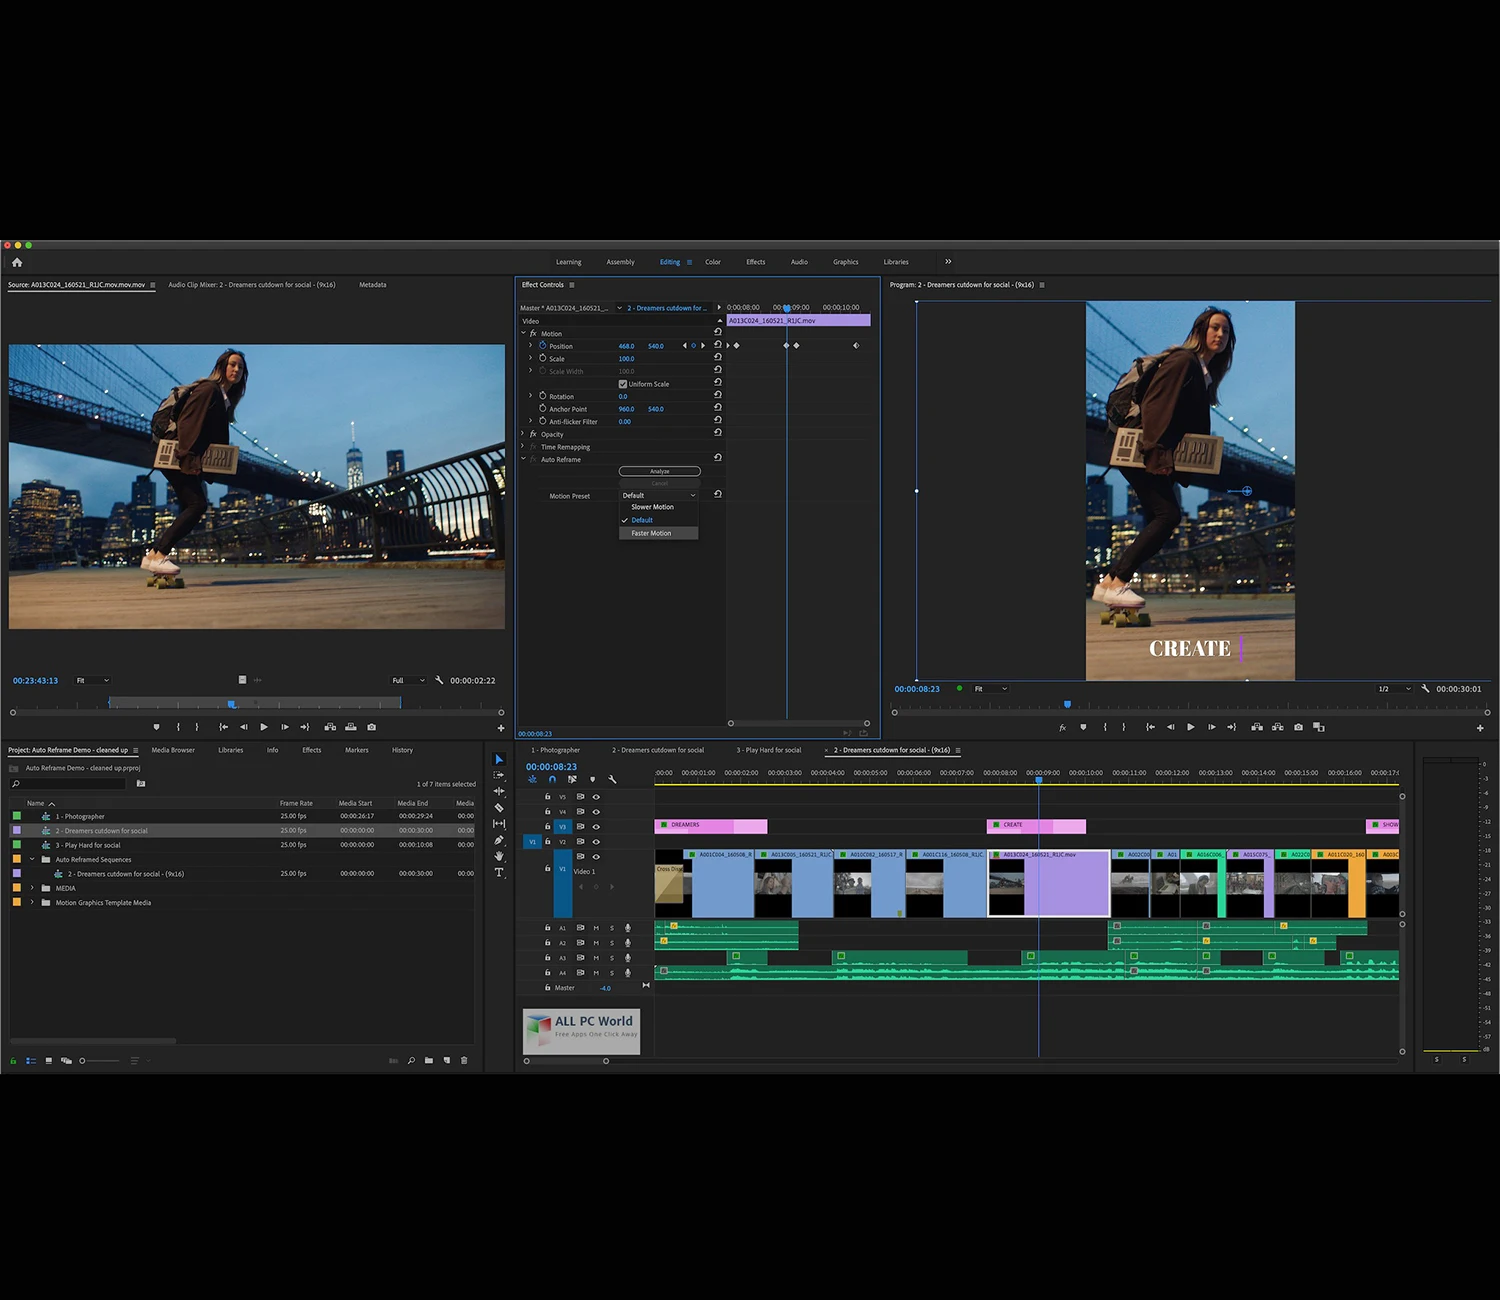Viewport: 1500px width, 1300px height.
Task: Open timeline display settings wrench
Action: coord(612,779)
